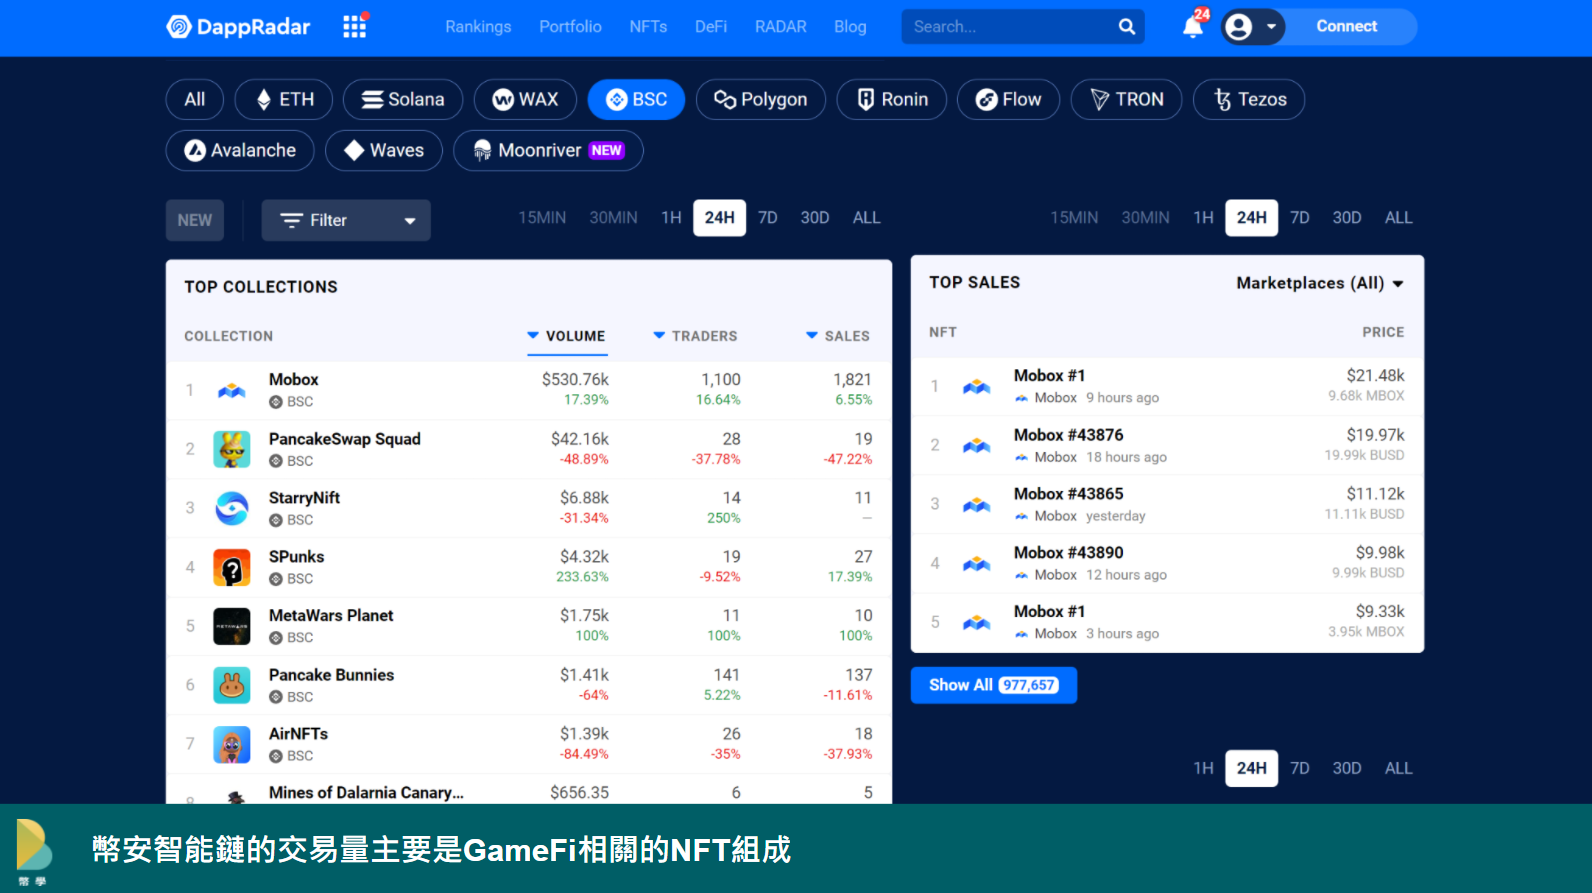Open StarryNift collection
Image resolution: width=1592 pixels, height=893 pixels.
304,498
